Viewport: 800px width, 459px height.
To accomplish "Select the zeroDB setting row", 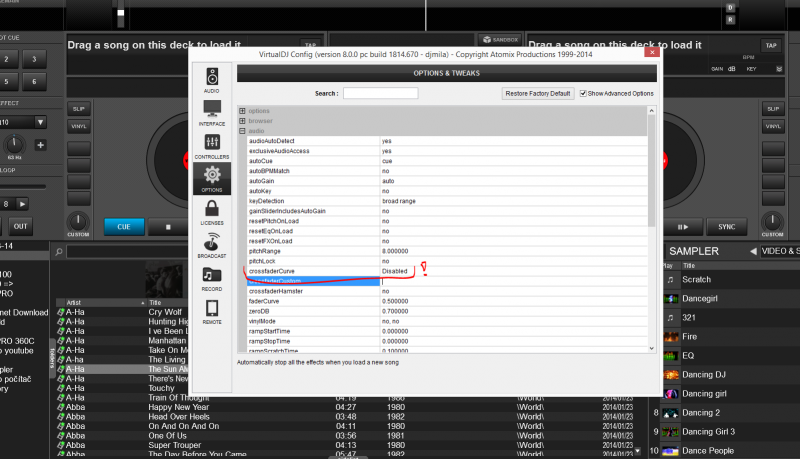I will (447, 311).
